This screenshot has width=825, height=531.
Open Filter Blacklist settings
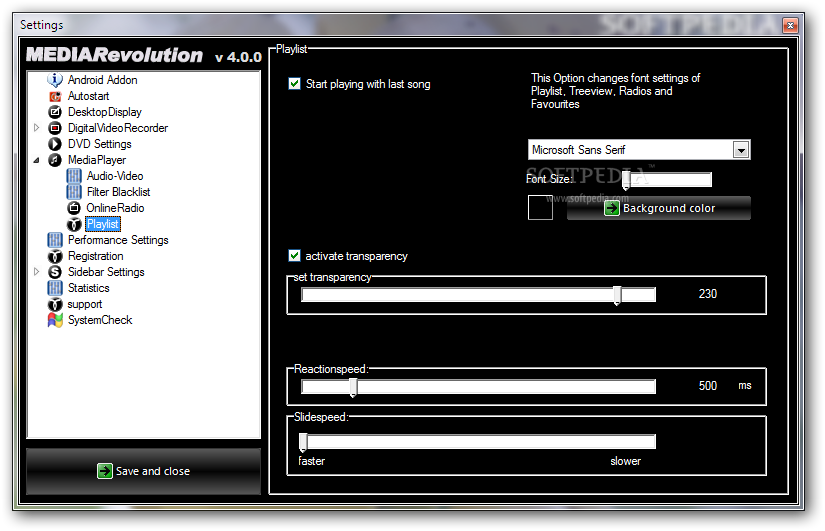pos(118,192)
